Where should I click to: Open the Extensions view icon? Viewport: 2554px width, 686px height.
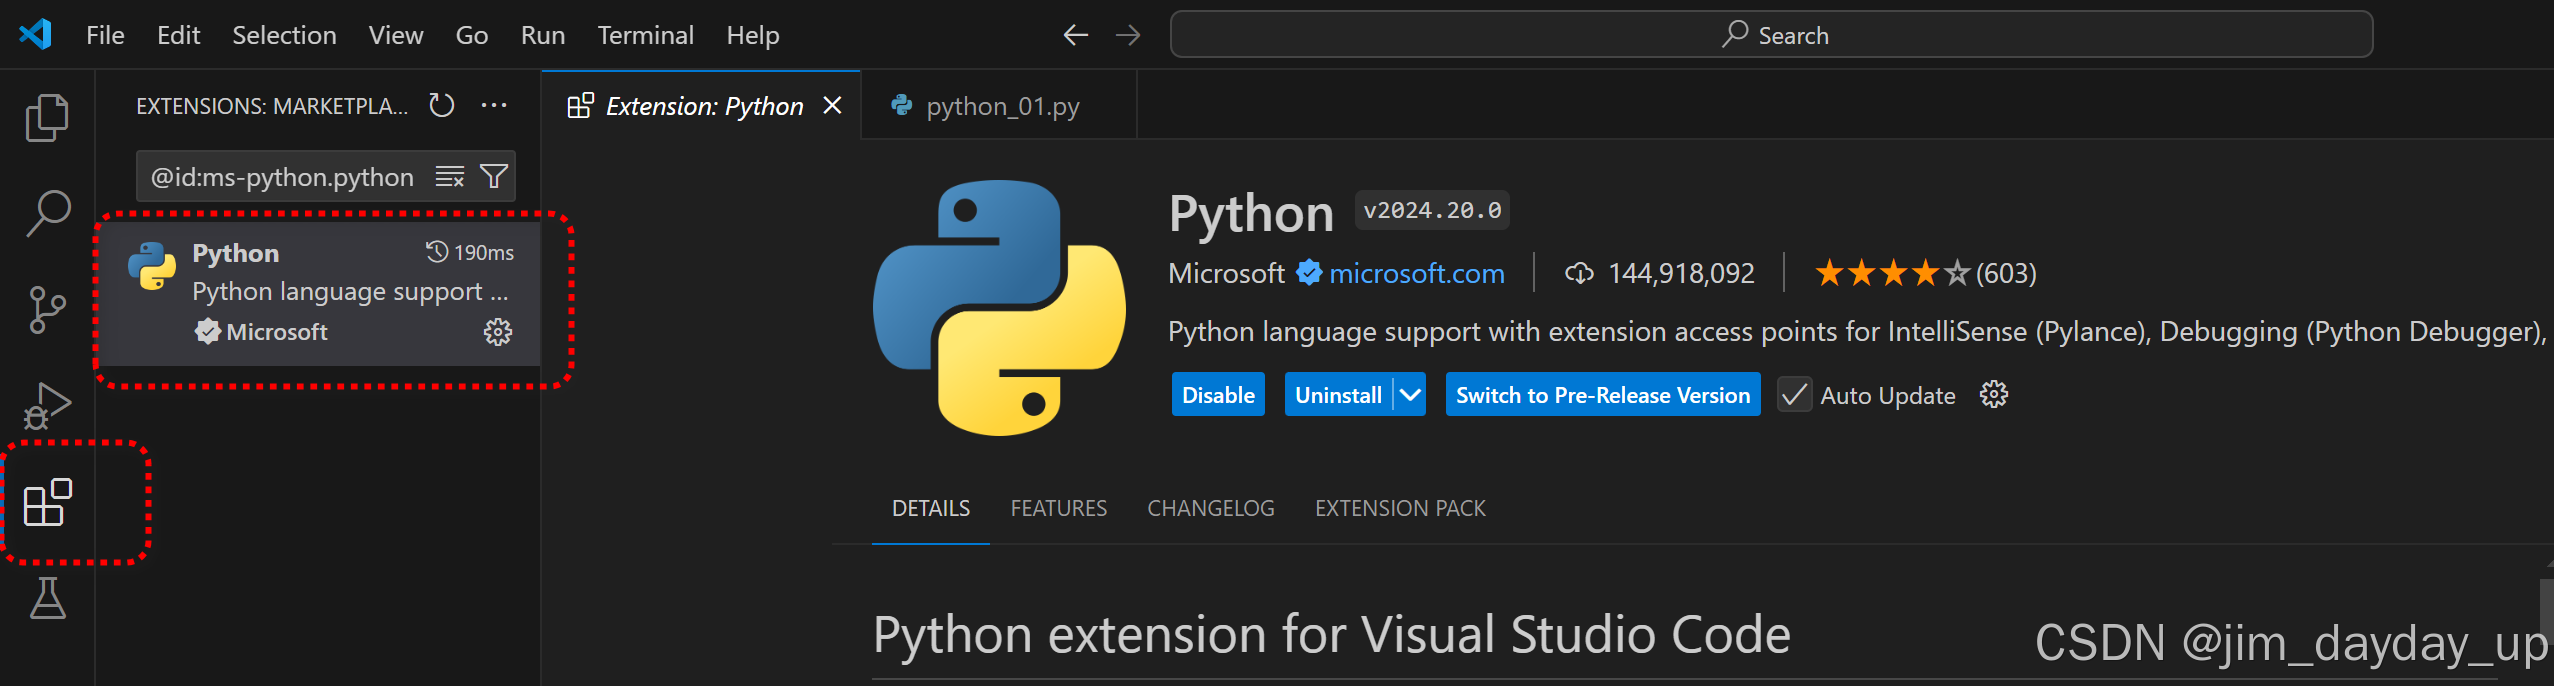pos(47,502)
